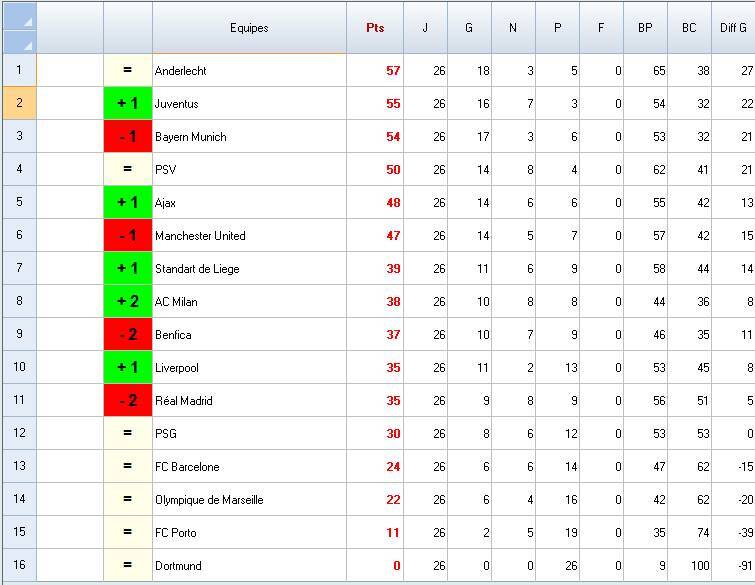755x585 pixels.
Task: Select the highlighted row 2 header
Action: pos(19,104)
